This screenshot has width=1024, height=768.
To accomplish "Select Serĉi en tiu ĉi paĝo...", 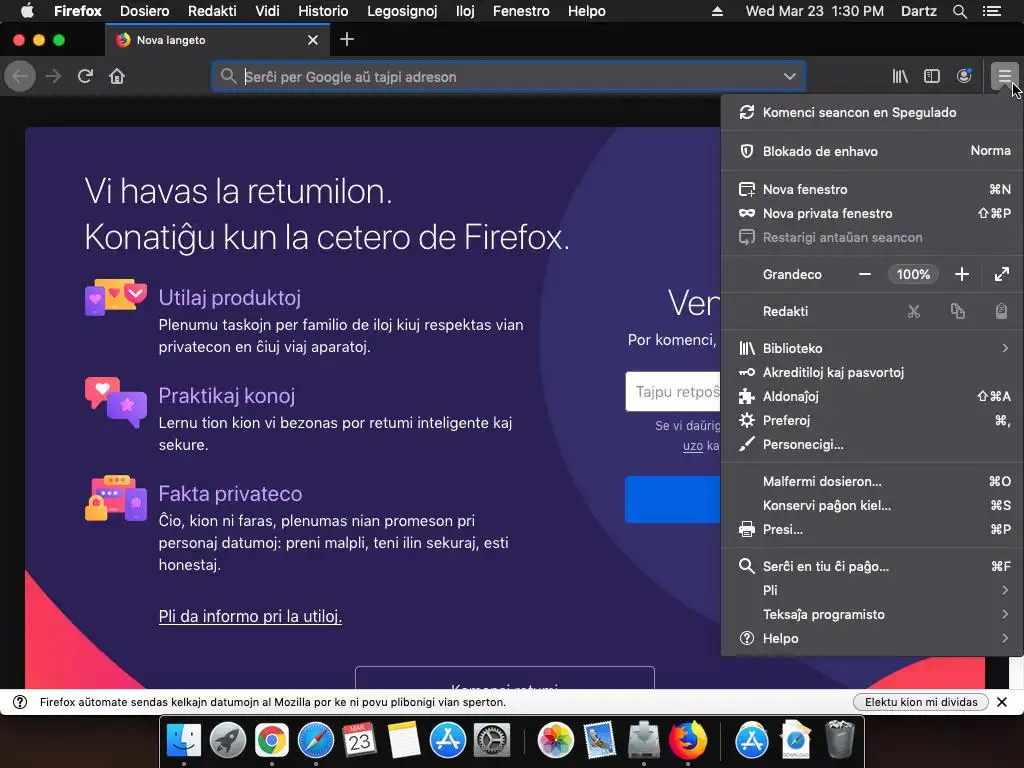I will click(x=872, y=566).
